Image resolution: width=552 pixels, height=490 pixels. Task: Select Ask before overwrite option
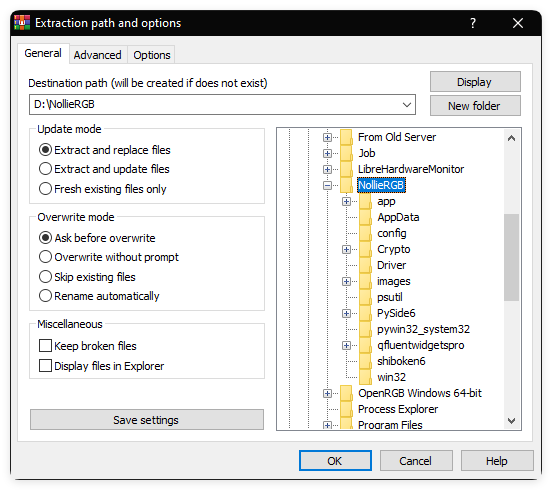tap(45, 238)
